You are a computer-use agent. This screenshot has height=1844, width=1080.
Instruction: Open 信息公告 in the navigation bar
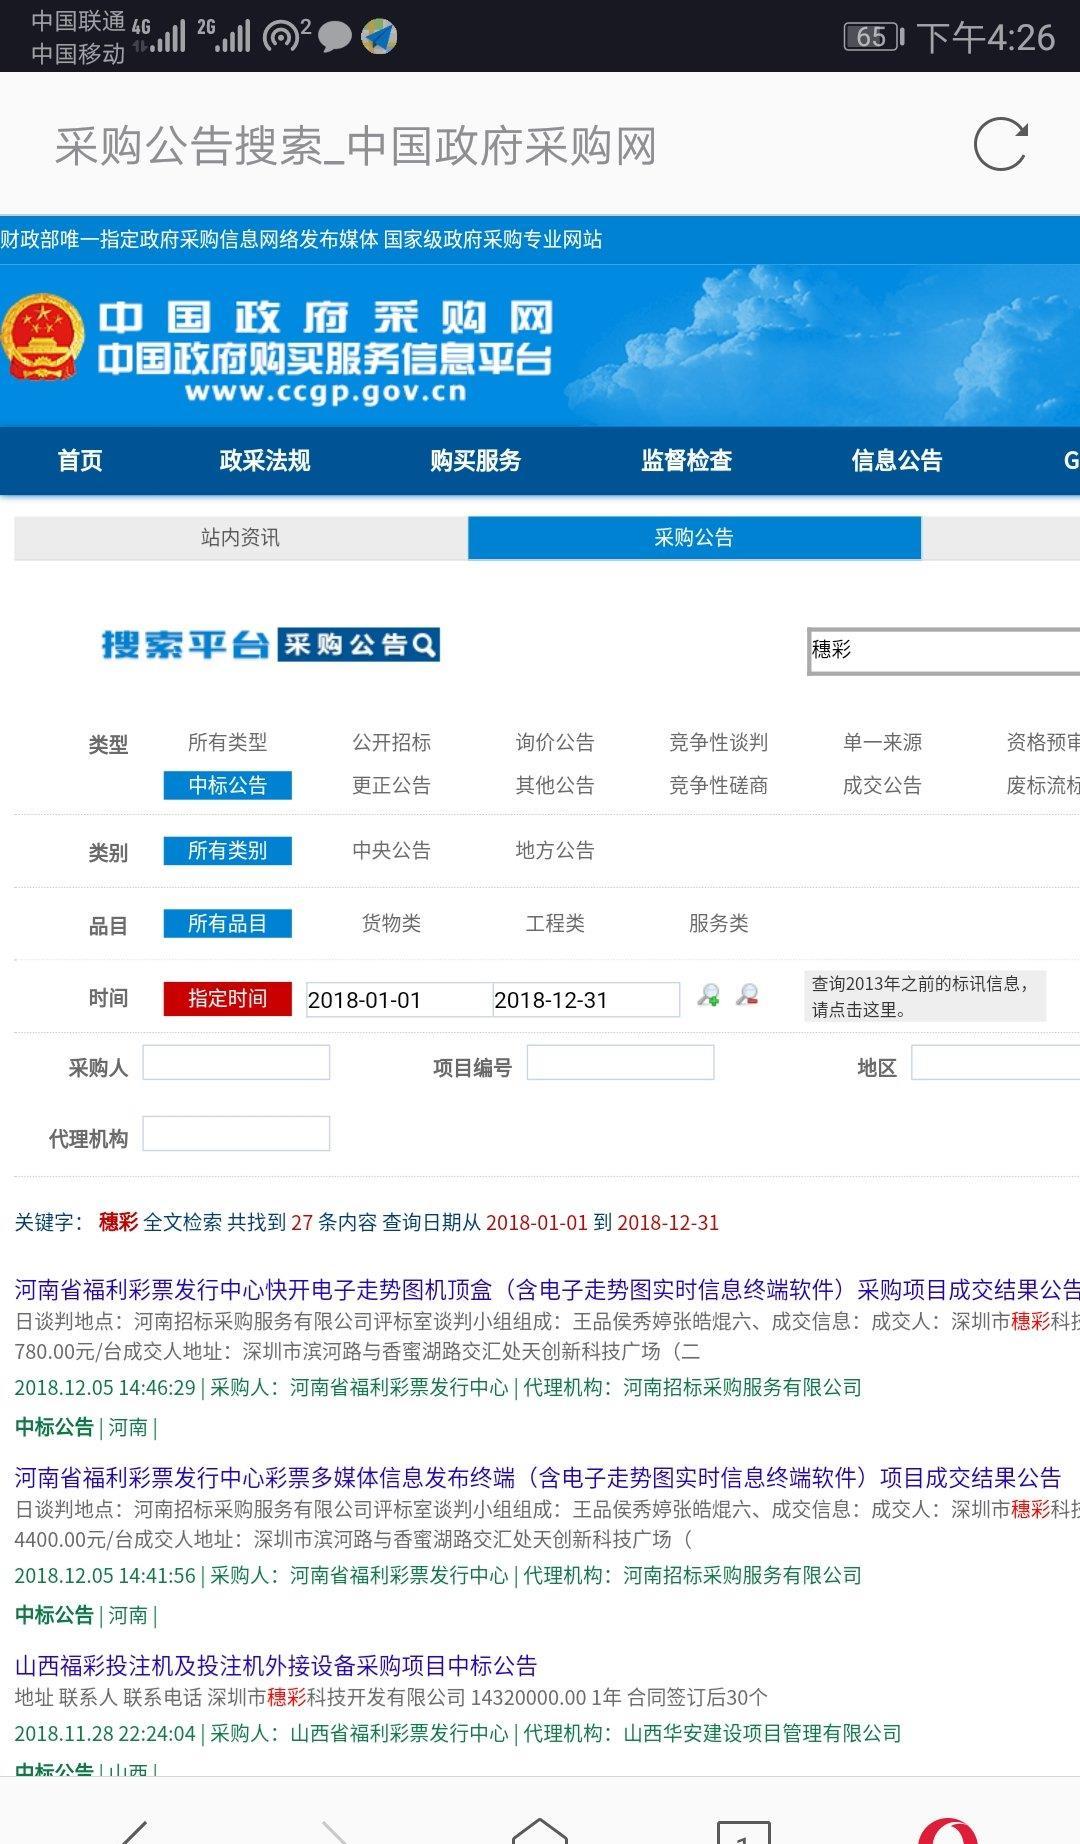click(897, 461)
